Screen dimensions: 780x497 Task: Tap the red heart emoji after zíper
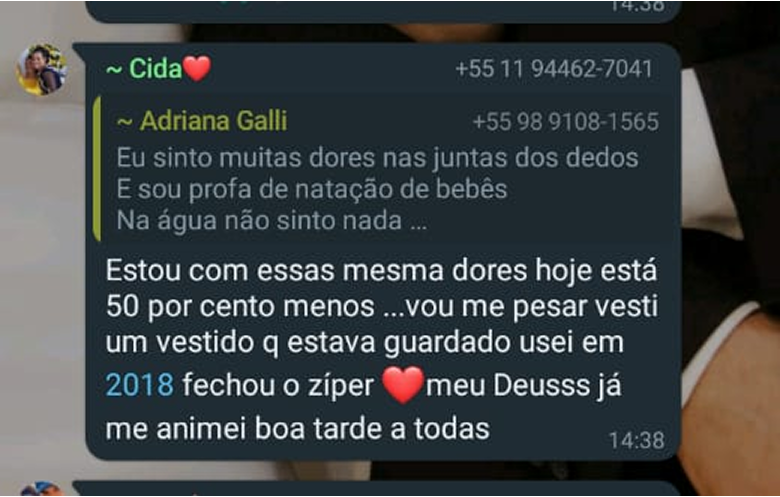tap(403, 385)
